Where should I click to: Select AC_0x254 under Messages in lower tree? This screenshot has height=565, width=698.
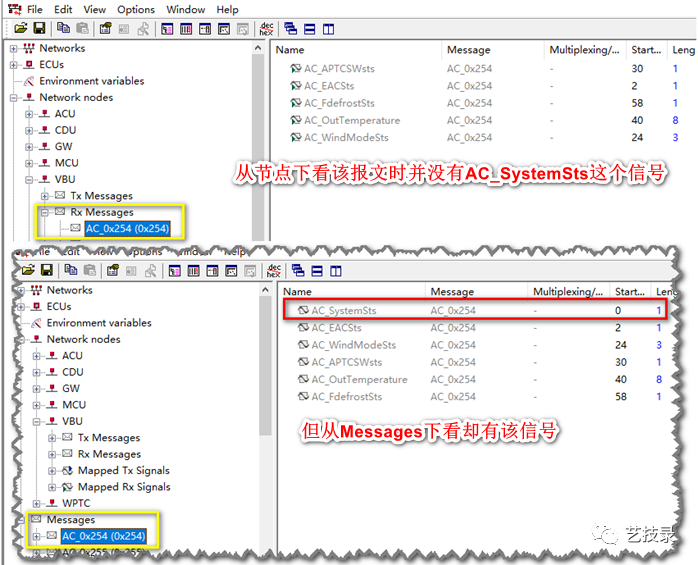coord(103,536)
